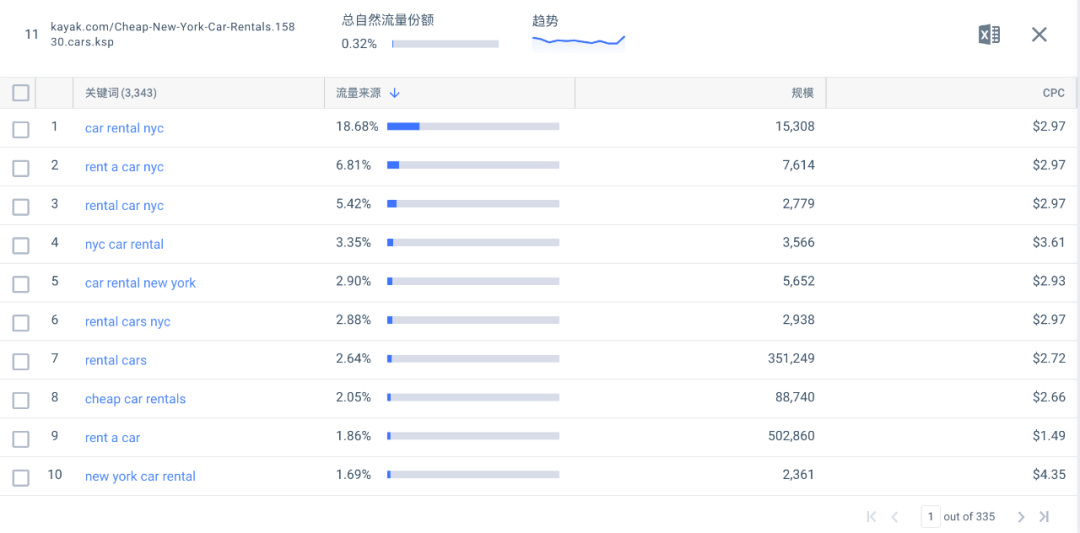Click the page number input field
The height and width of the screenshot is (533, 1080).
(930, 517)
